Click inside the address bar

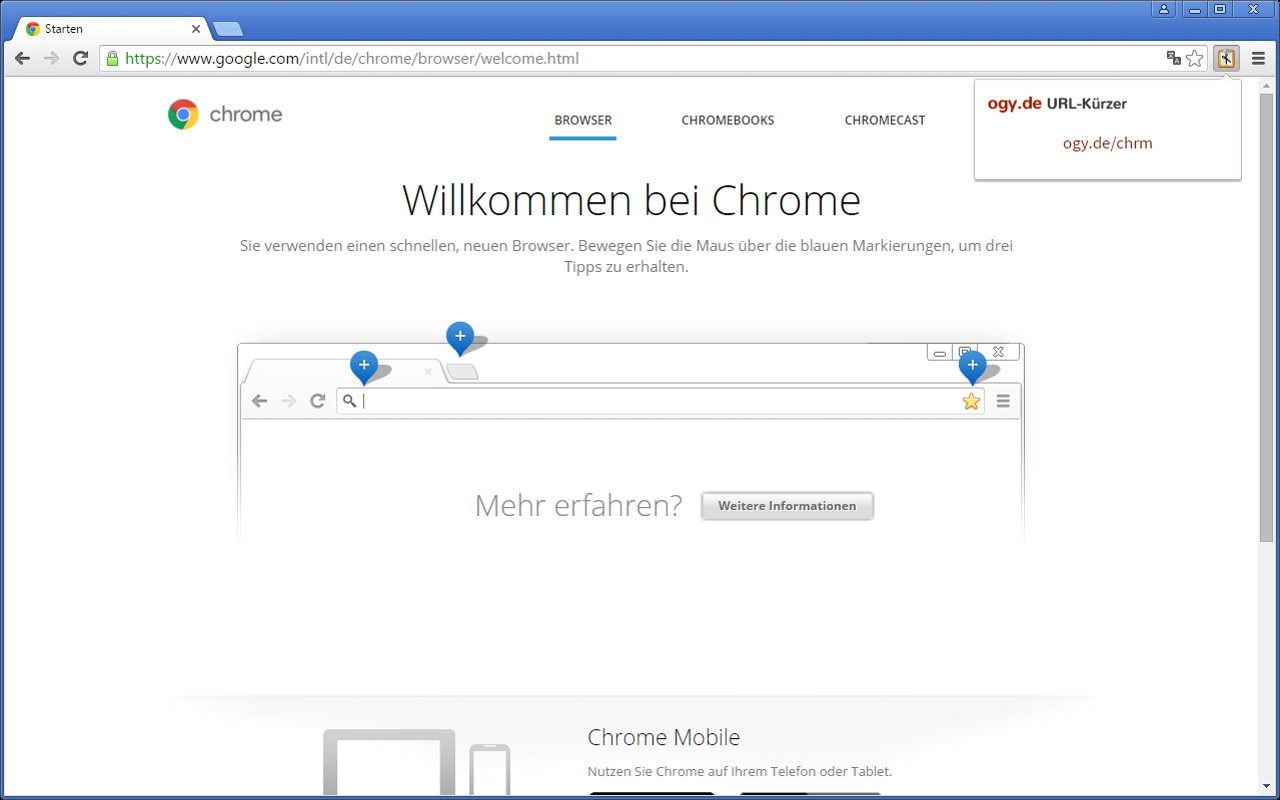point(600,58)
